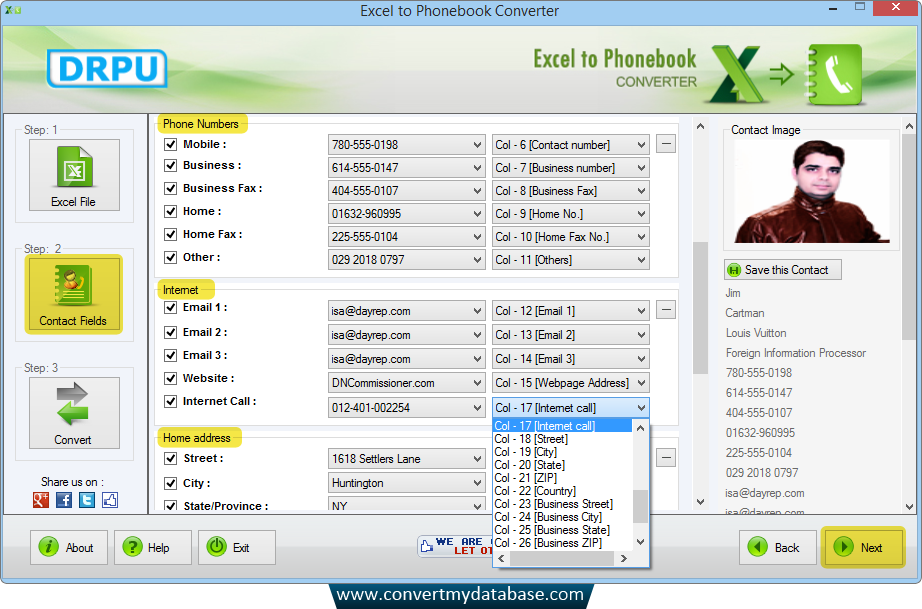Screen dimensions: 922x609
Task: Choose Col - 20 [State] from list
Action: [x=563, y=464]
